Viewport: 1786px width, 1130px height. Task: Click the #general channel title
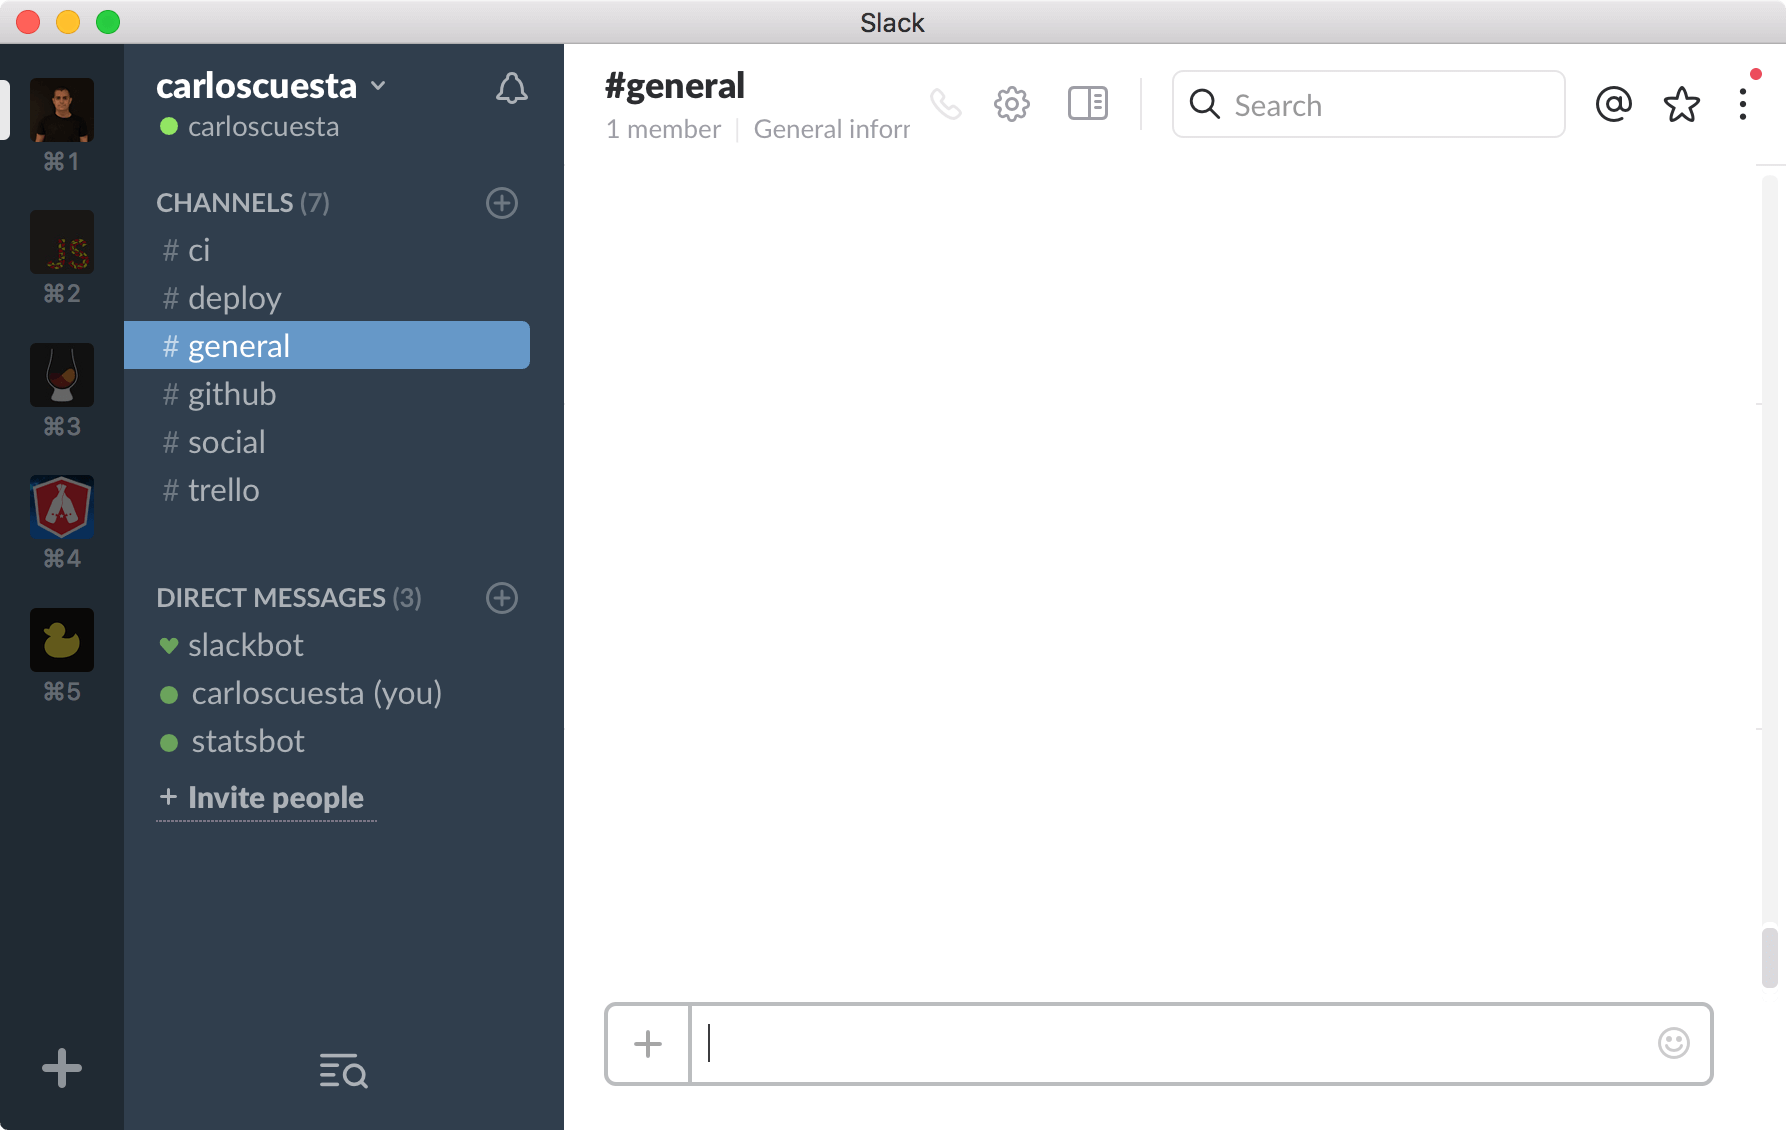675,86
